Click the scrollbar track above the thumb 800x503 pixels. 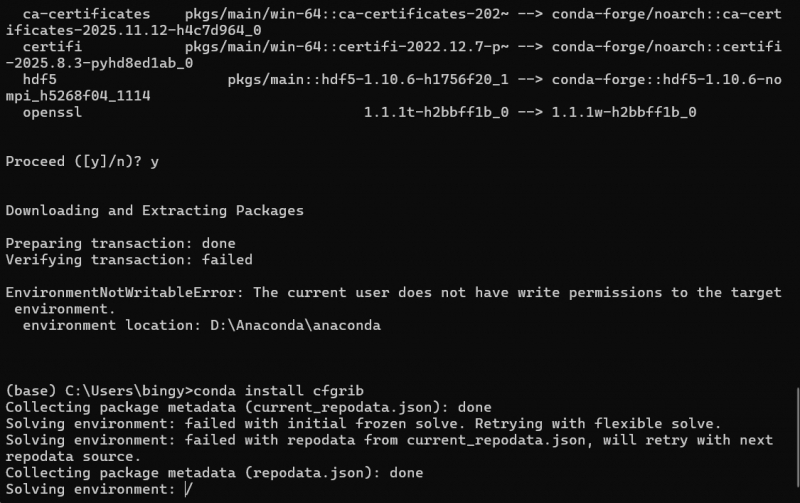click(796, 200)
